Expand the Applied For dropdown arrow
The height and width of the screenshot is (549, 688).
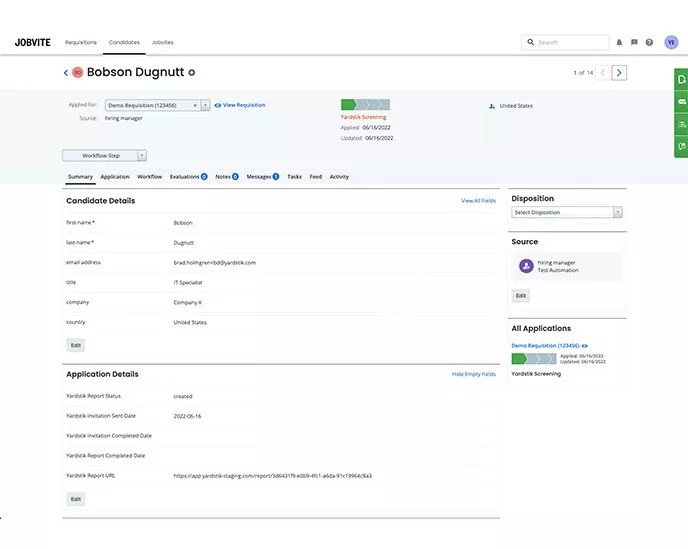pos(205,105)
